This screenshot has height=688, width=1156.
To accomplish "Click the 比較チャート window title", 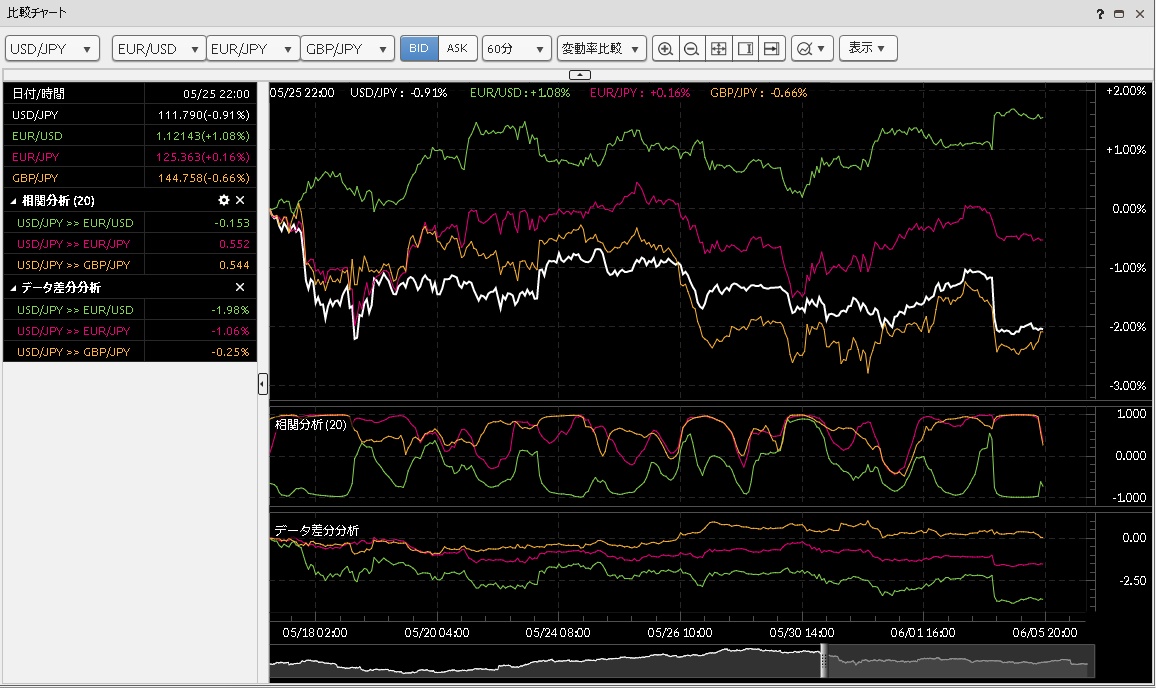I will pos(36,13).
